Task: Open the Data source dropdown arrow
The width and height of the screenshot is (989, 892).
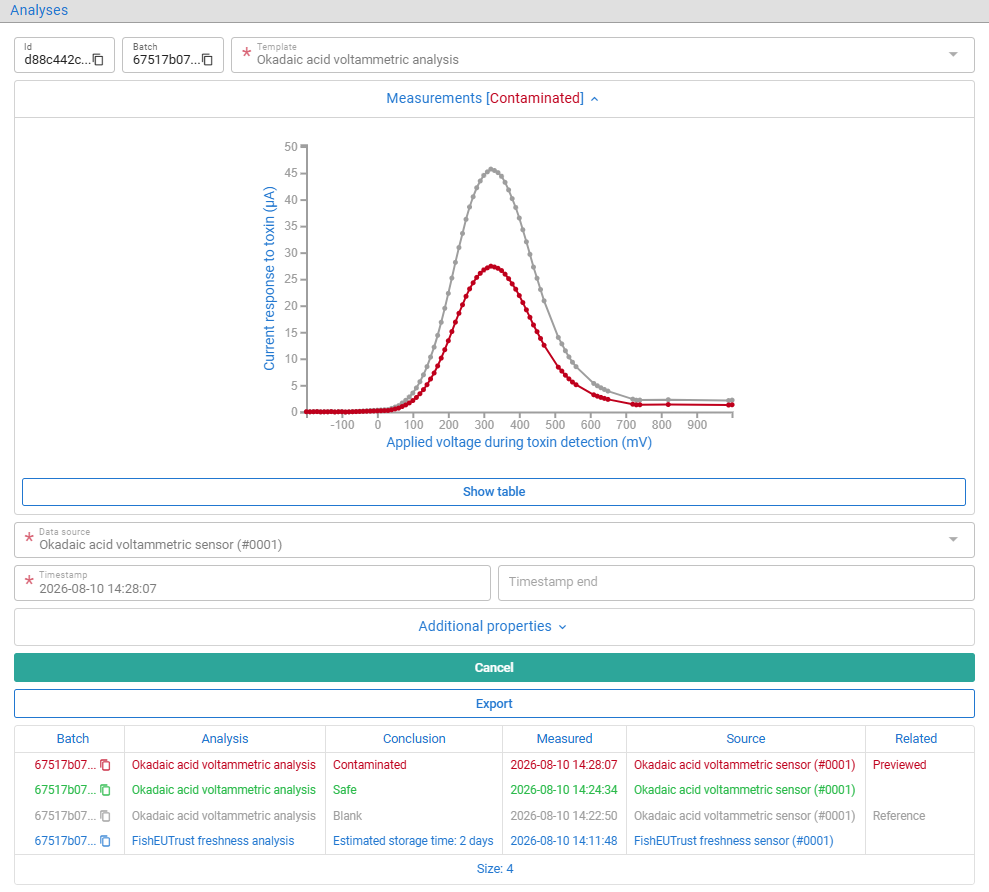Action: (x=953, y=539)
